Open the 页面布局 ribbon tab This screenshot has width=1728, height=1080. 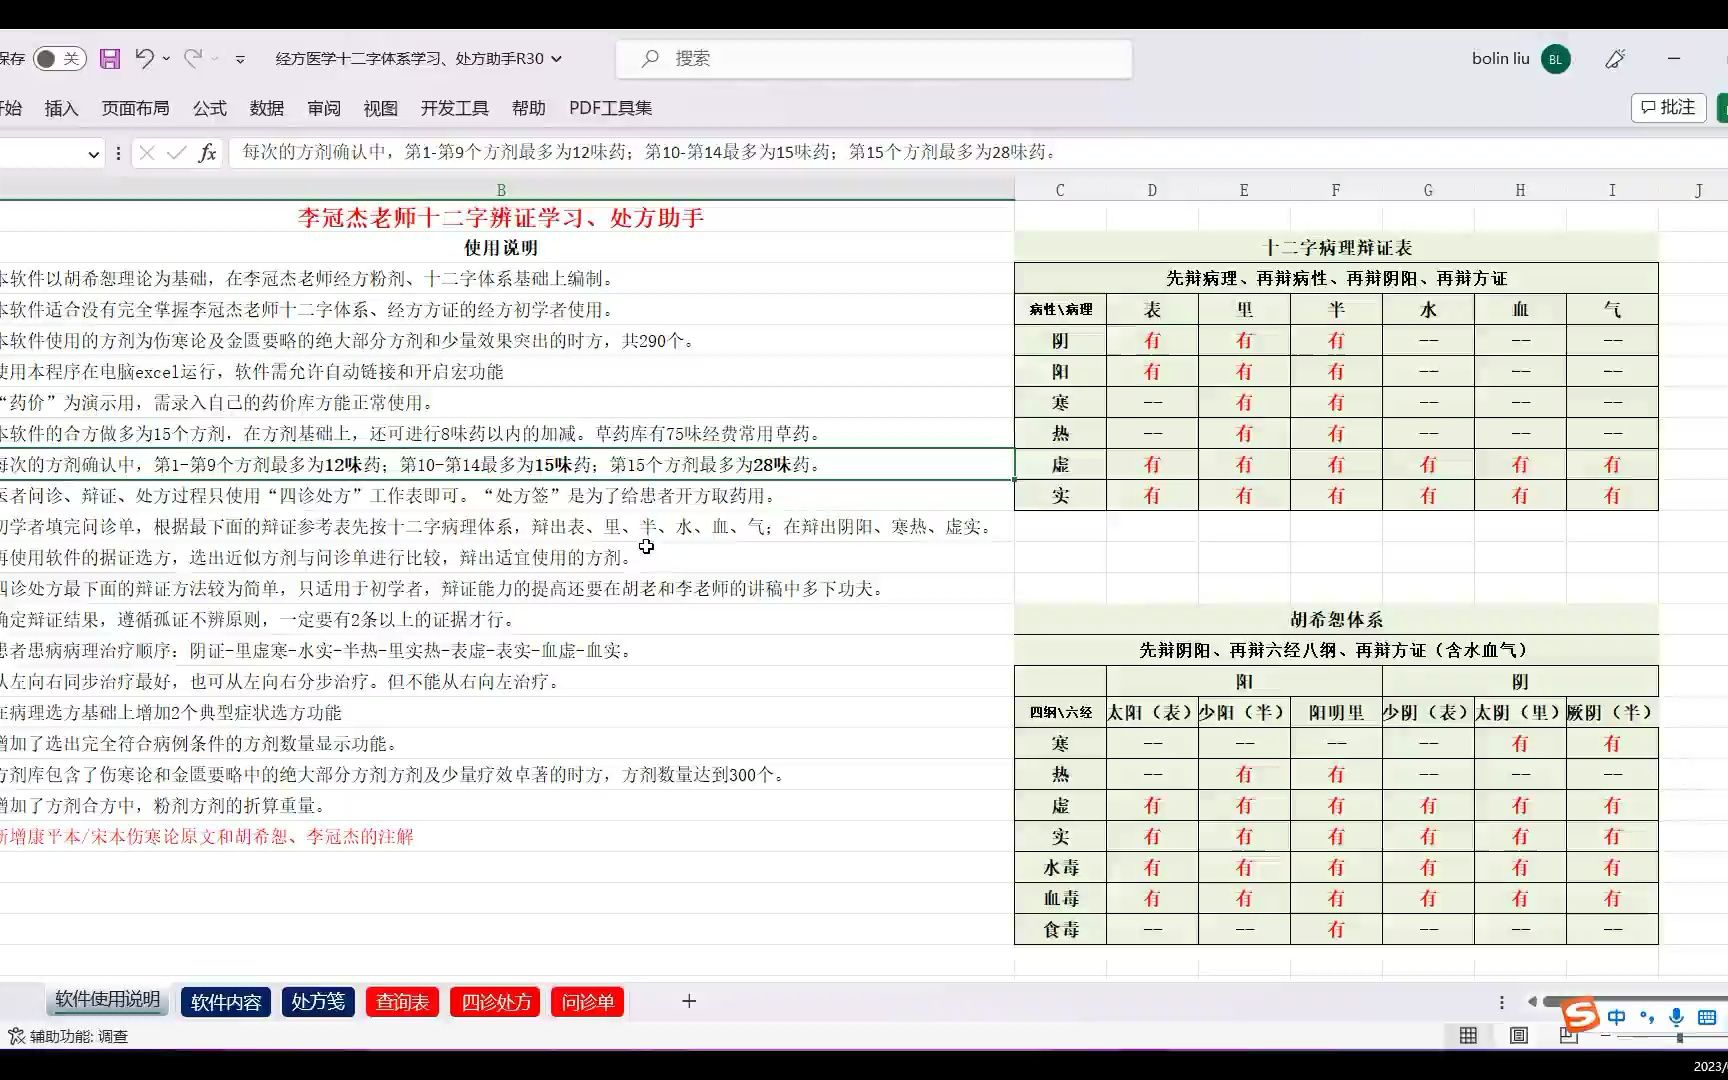click(135, 108)
